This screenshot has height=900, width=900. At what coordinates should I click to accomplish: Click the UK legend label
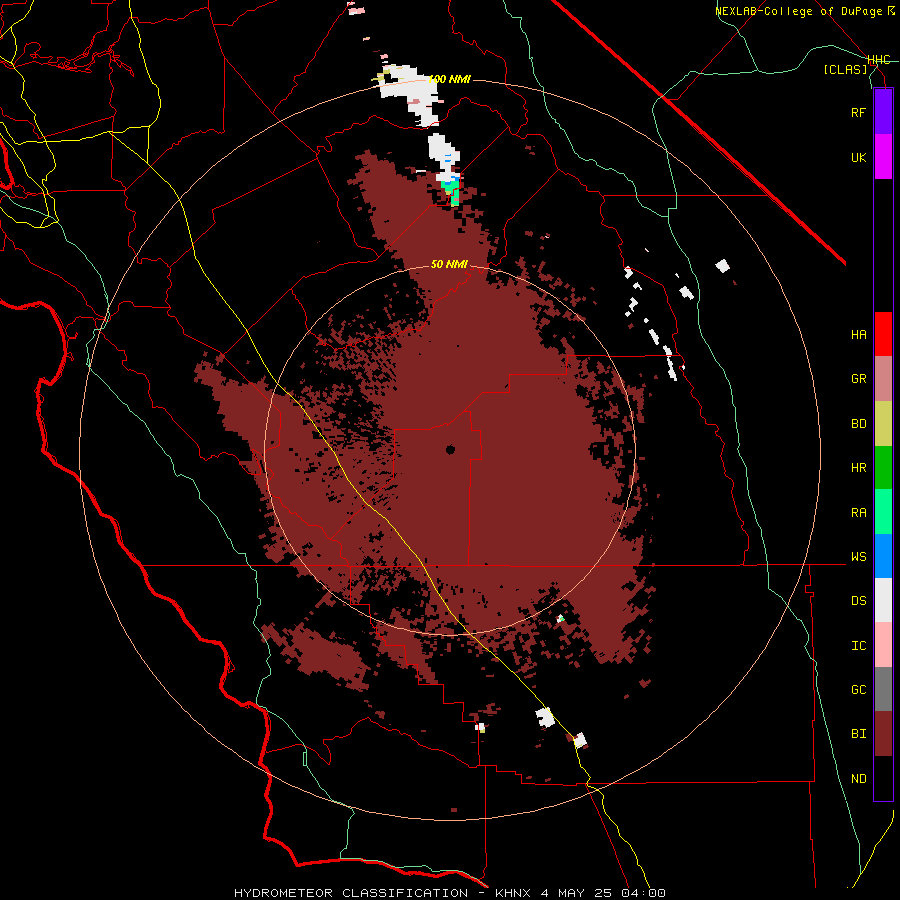tap(859, 157)
